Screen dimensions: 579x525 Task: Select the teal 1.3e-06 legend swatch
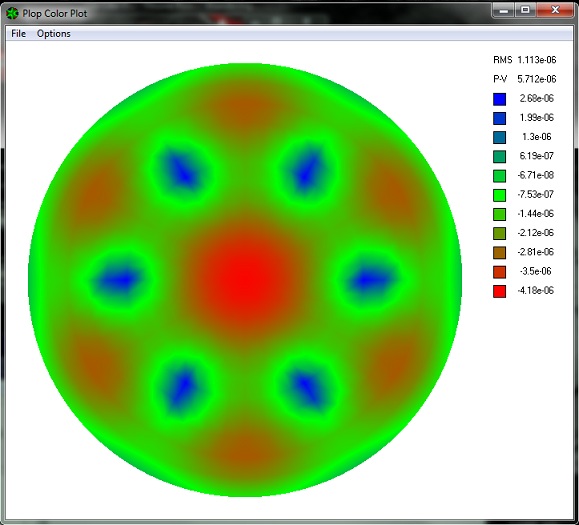[x=499, y=137]
